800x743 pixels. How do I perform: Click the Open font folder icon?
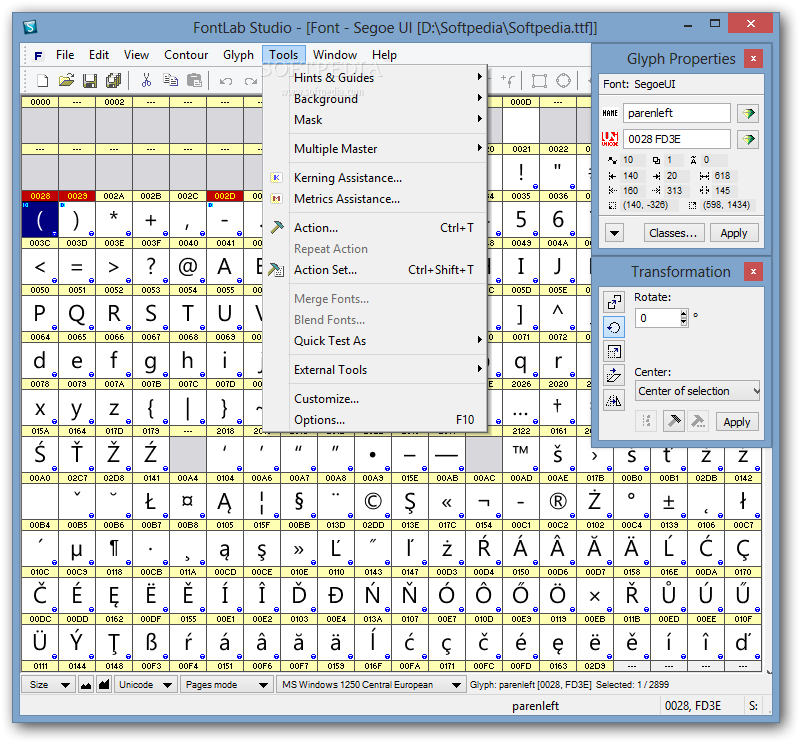[66, 81]
